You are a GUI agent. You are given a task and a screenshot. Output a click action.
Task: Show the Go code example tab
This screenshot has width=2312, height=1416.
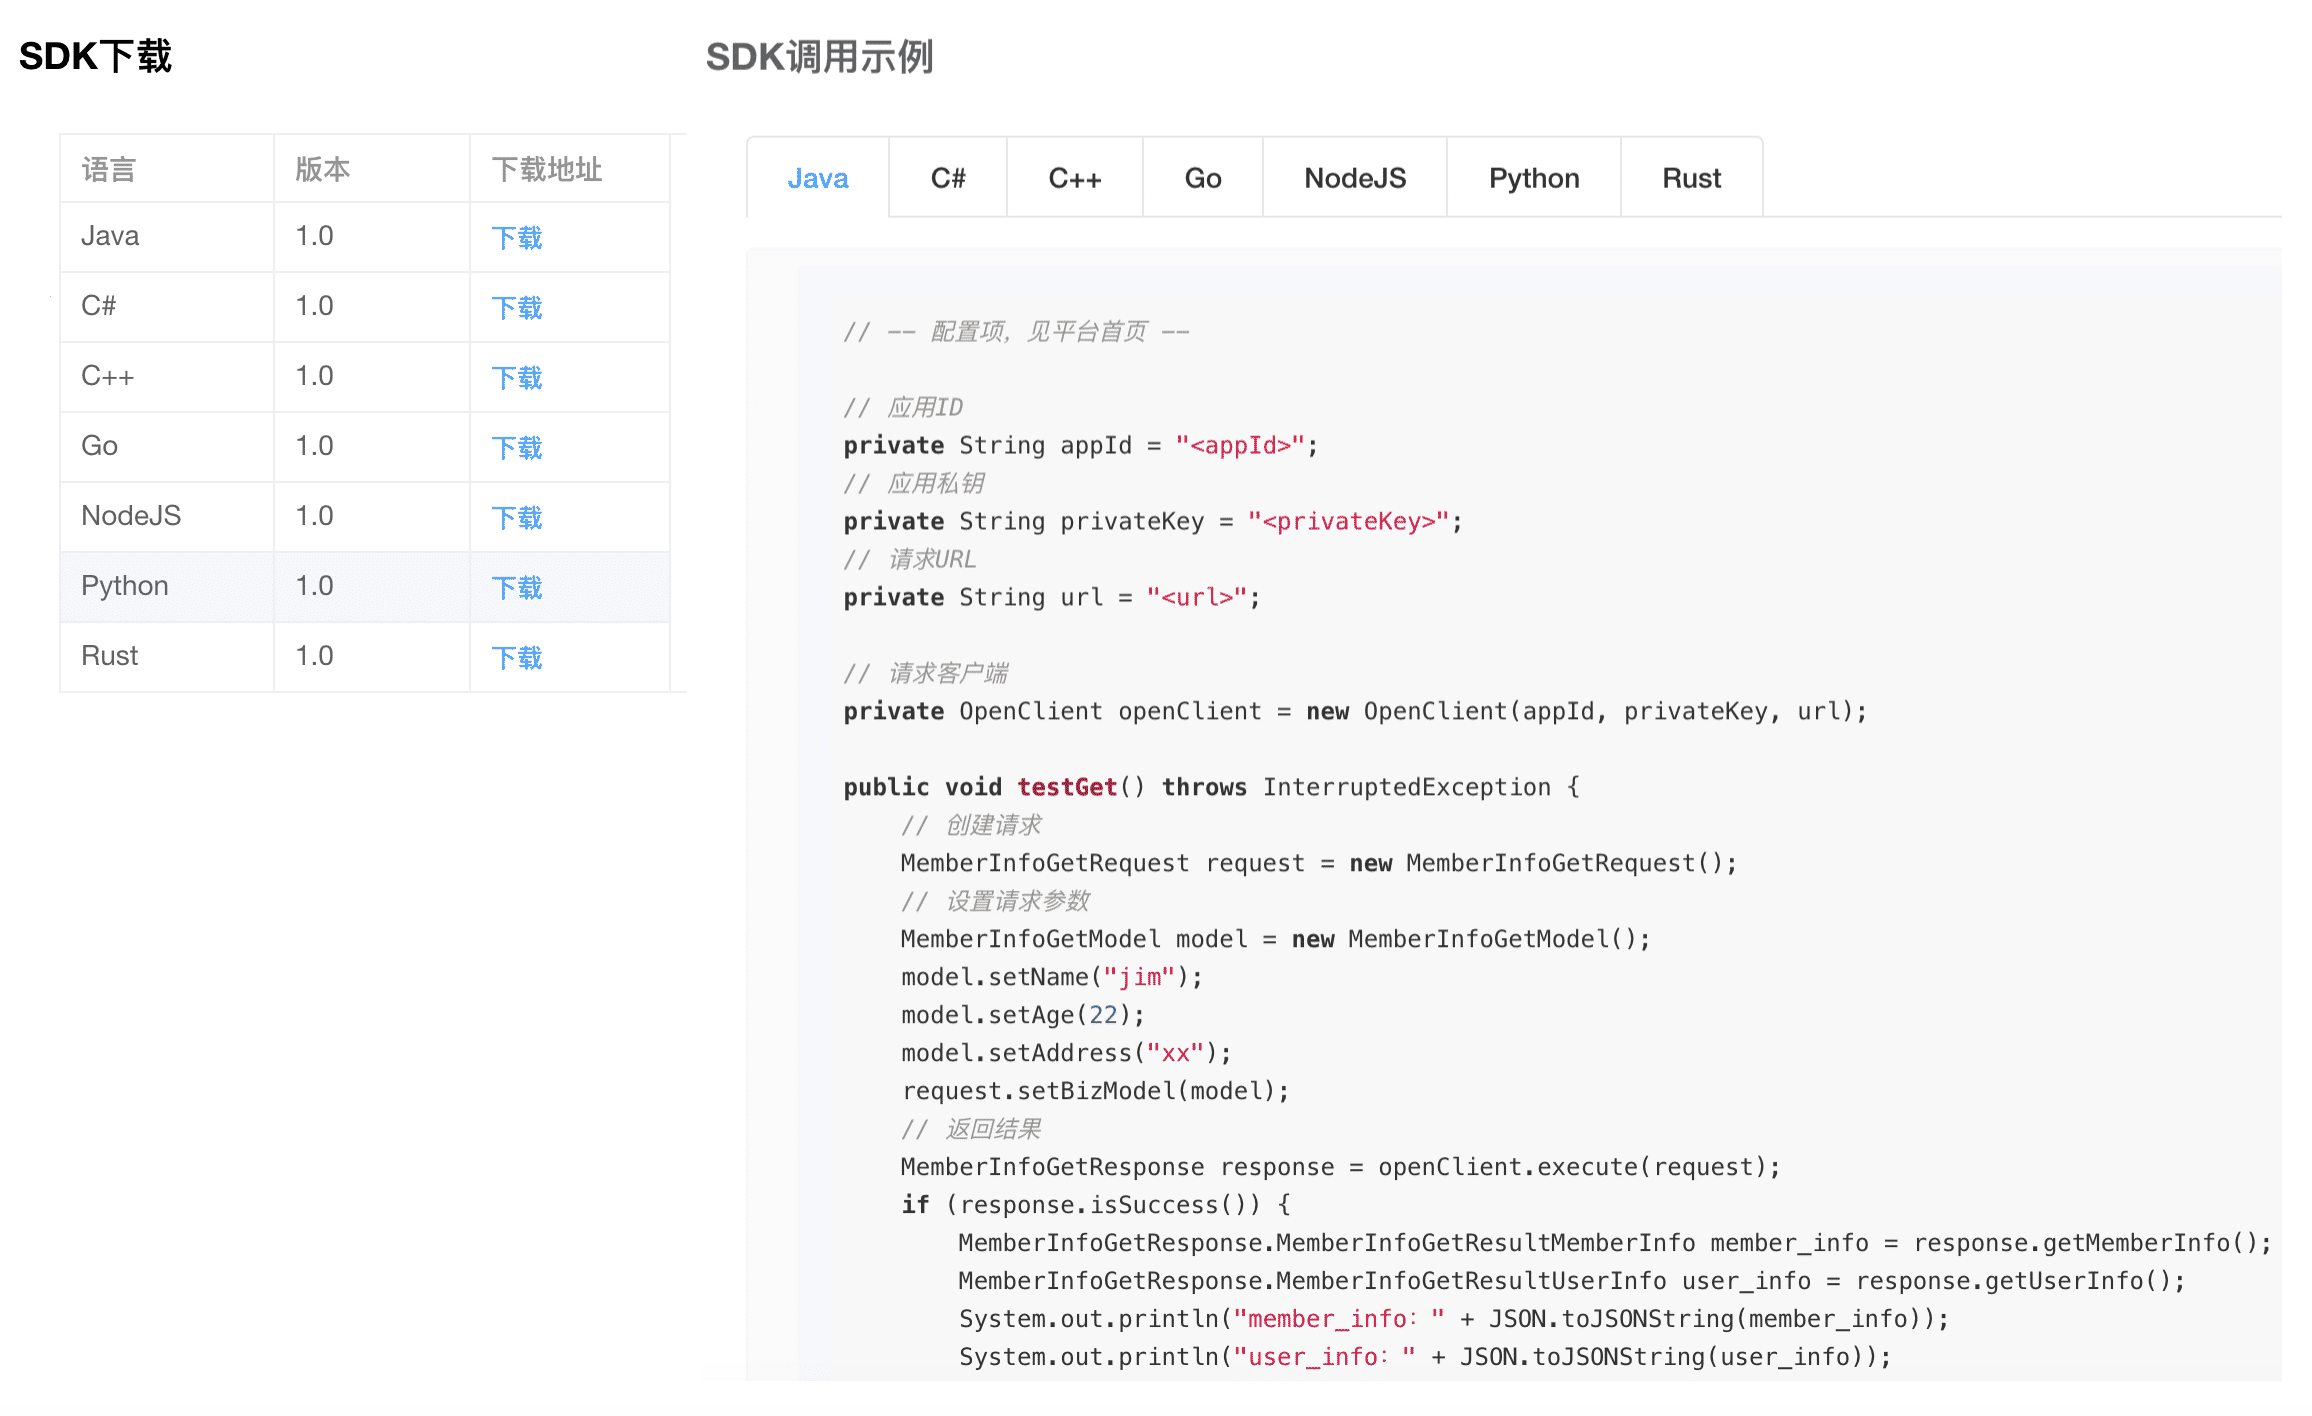click(x=1202, y=178)
